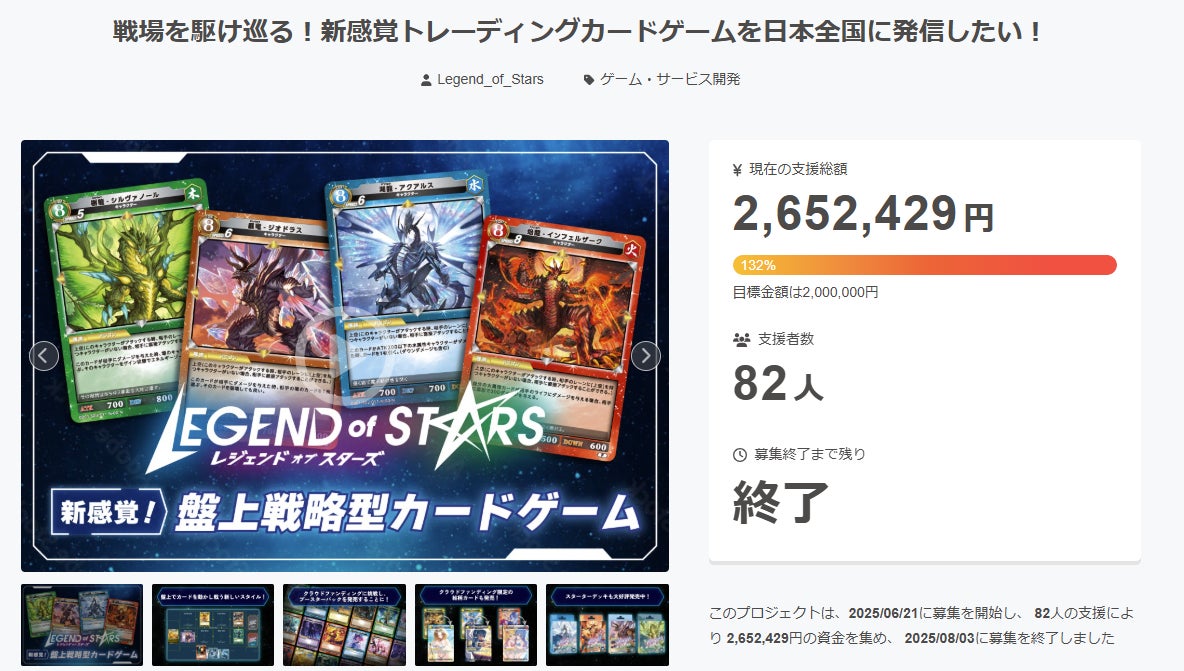This screenshot has width=1184, height=671.
Task: Click the supporters people icon beside 支援者数
Action: point(742,340)
